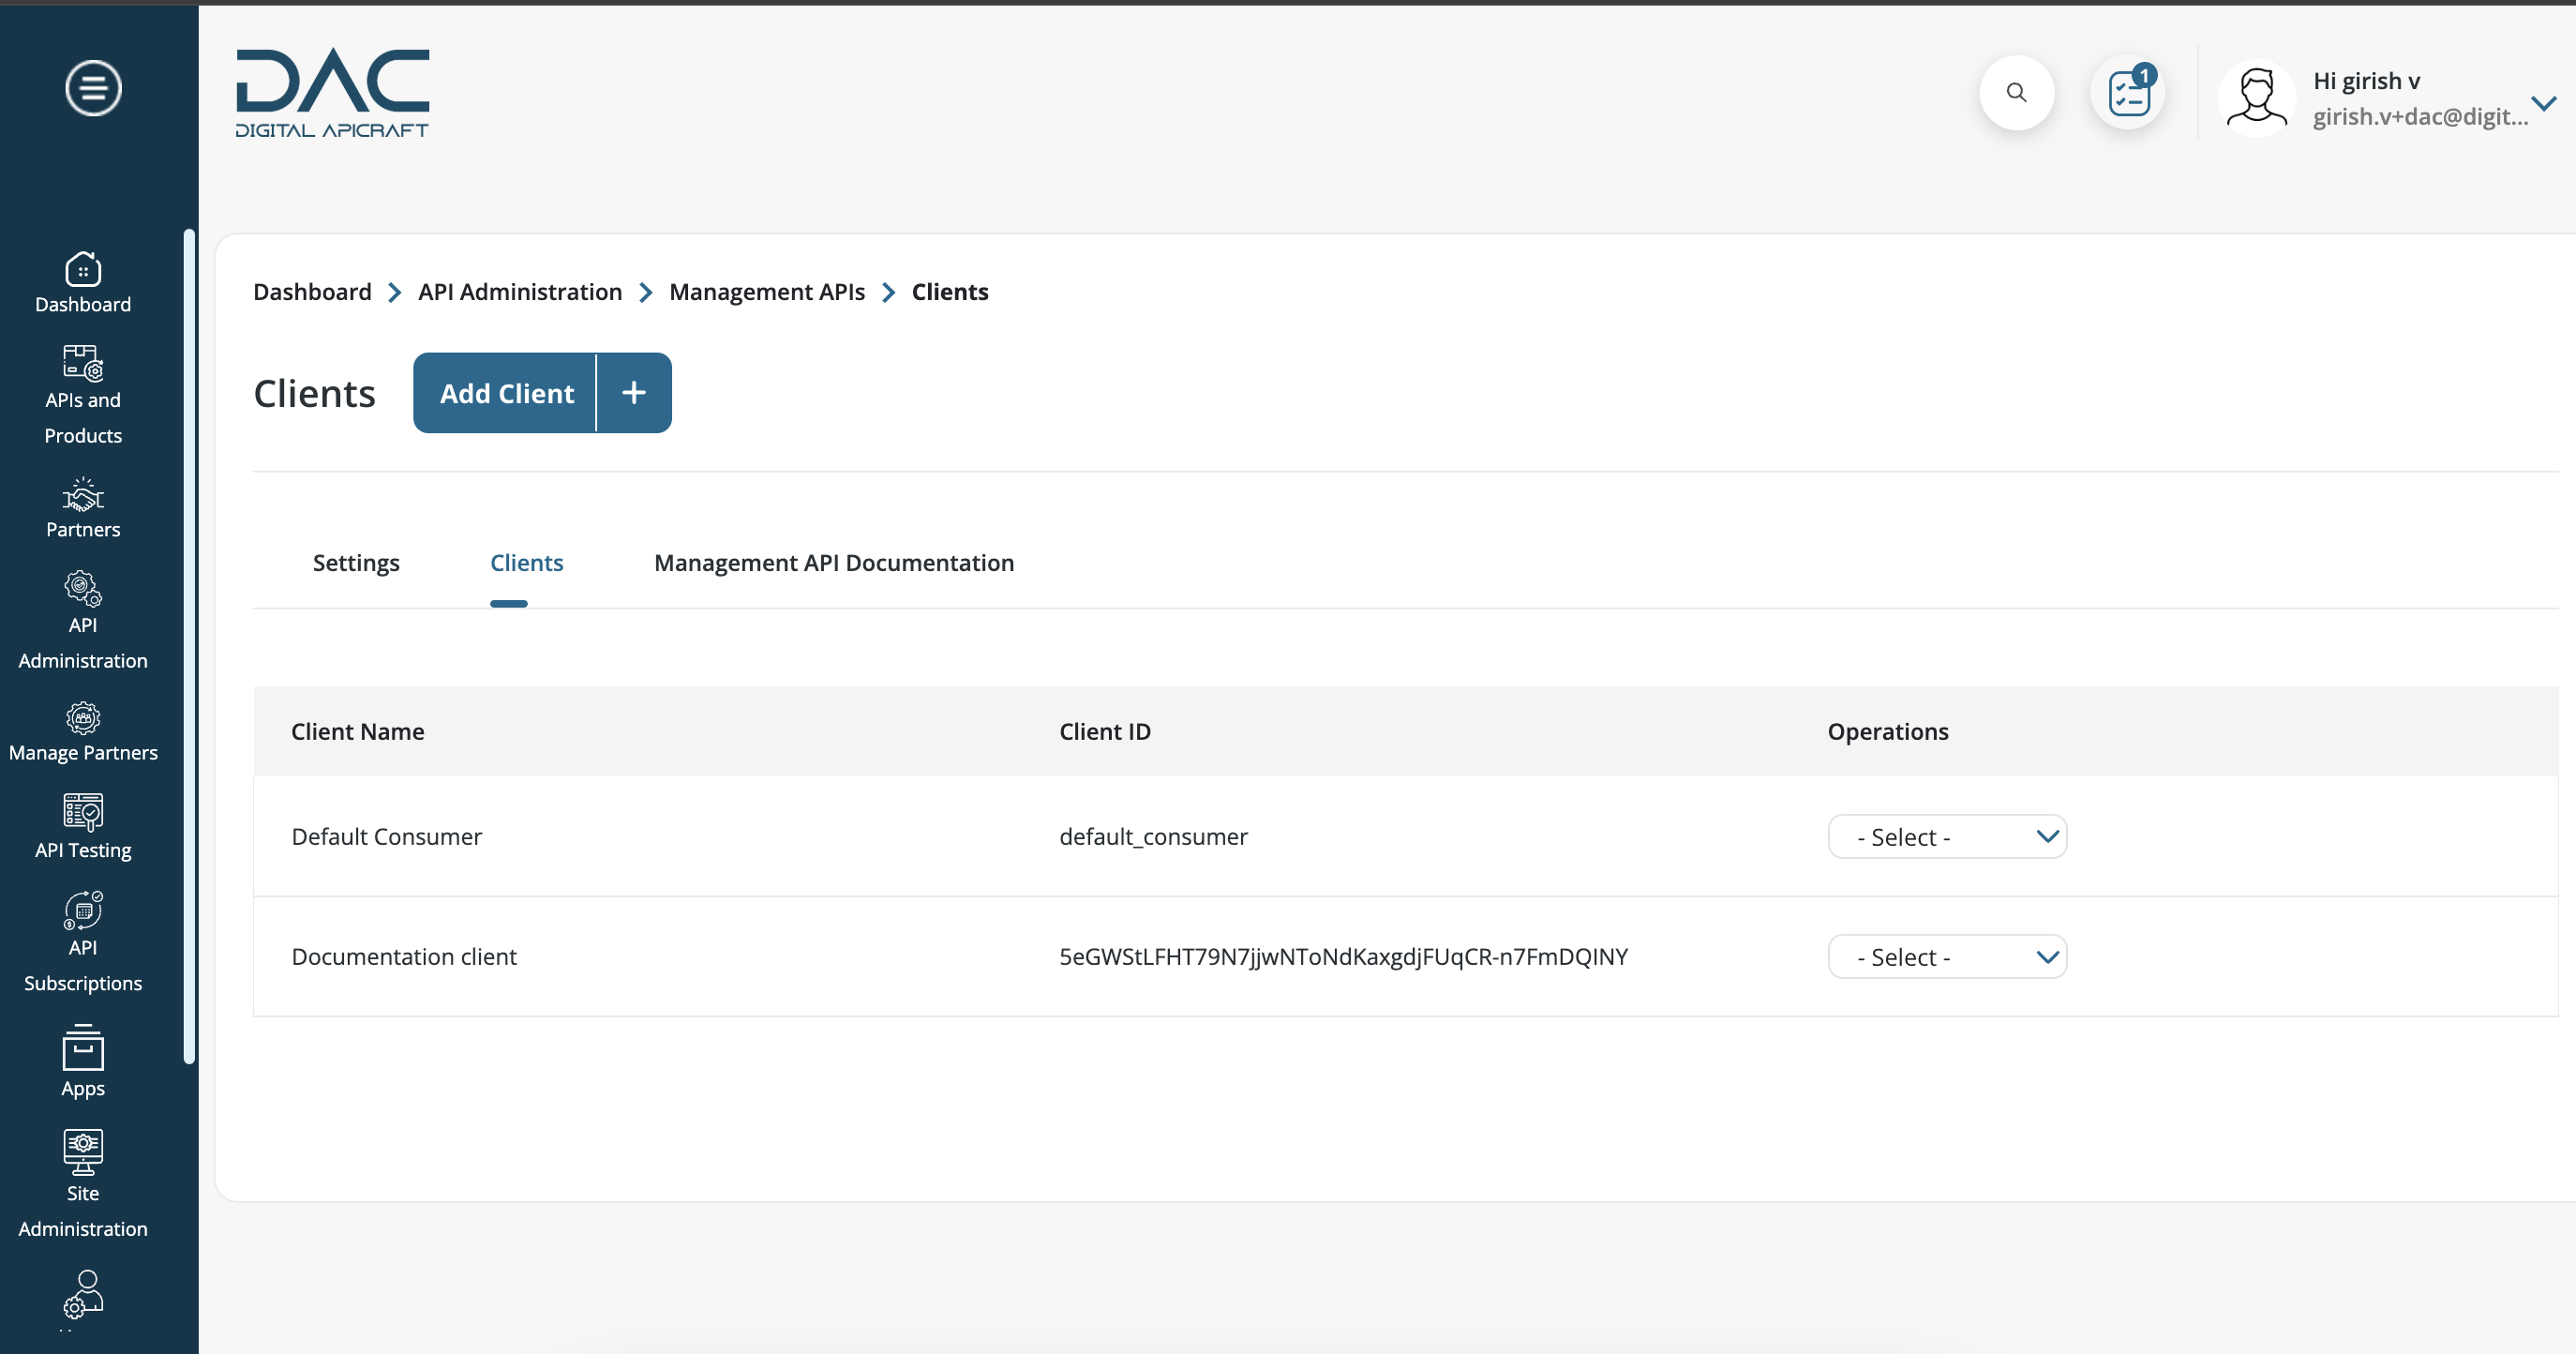Click the sidebar vertical scrollbar
Image resolution: width=2576 pixels, height=1354 pixels.
click(189, 647)
